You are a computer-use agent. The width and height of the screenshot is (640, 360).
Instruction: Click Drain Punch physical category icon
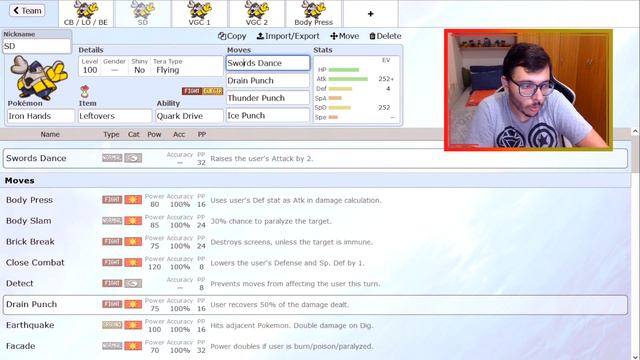[133, 304]
